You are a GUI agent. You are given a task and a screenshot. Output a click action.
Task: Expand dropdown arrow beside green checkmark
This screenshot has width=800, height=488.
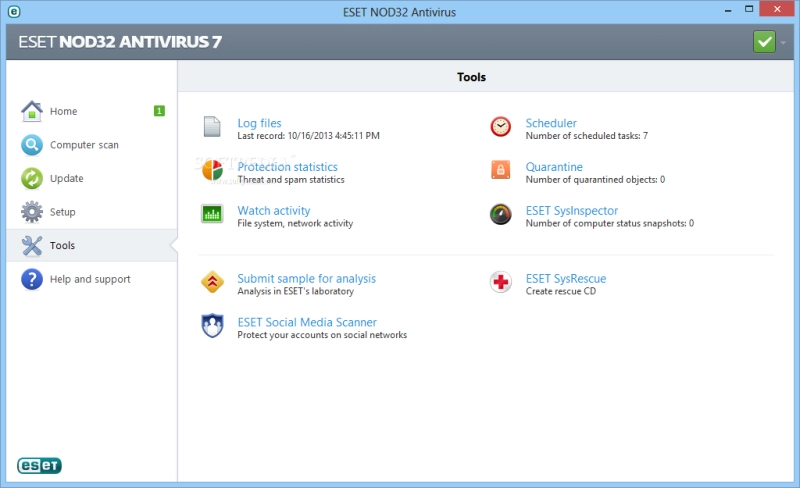coord(783,42)
